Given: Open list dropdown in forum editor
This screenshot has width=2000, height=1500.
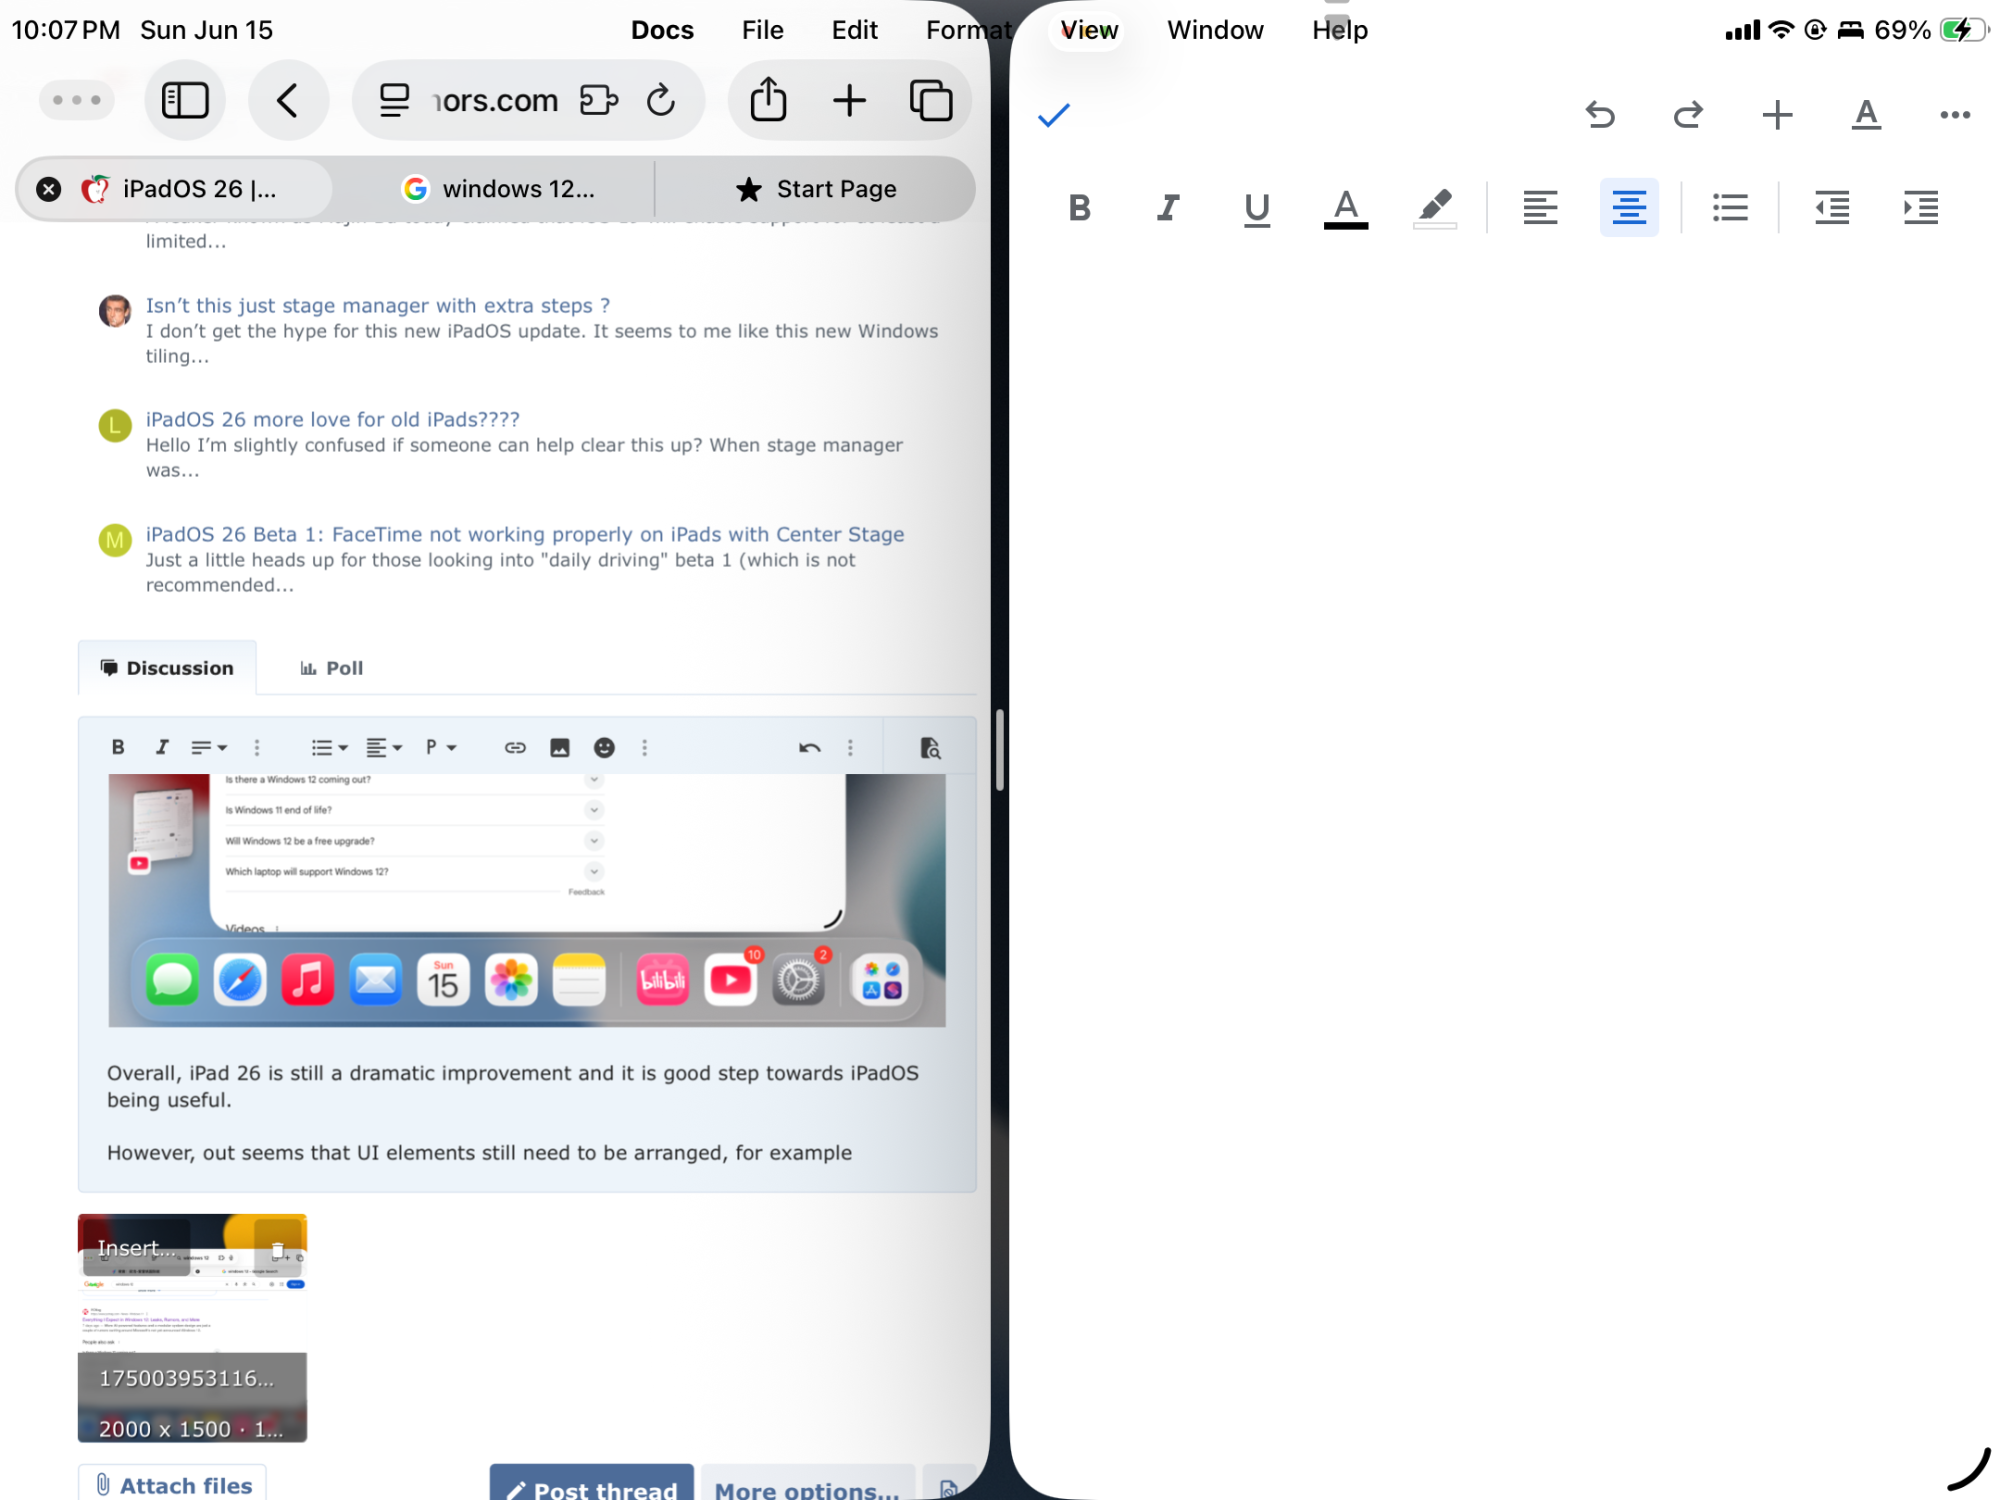Looking at the screenshot, I should [x=329, y=747].
